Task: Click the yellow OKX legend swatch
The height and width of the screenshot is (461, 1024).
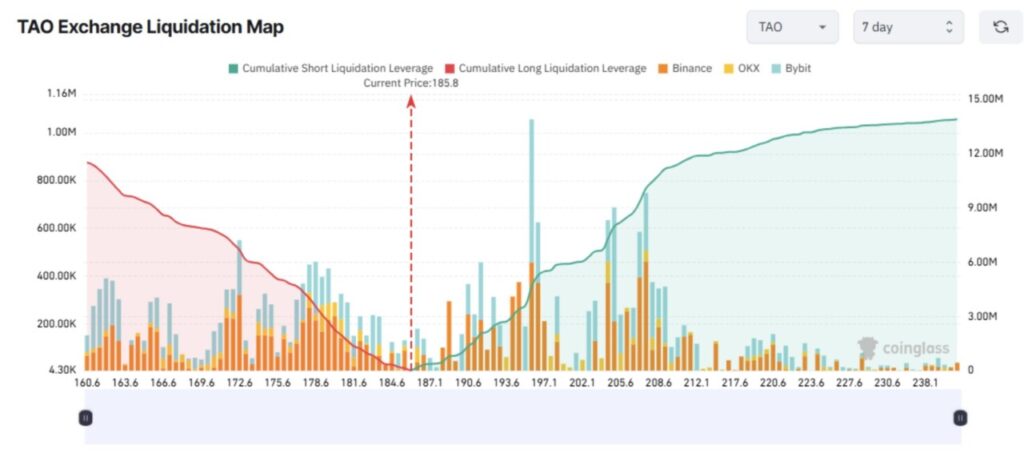Action: [x=729, y=68]
